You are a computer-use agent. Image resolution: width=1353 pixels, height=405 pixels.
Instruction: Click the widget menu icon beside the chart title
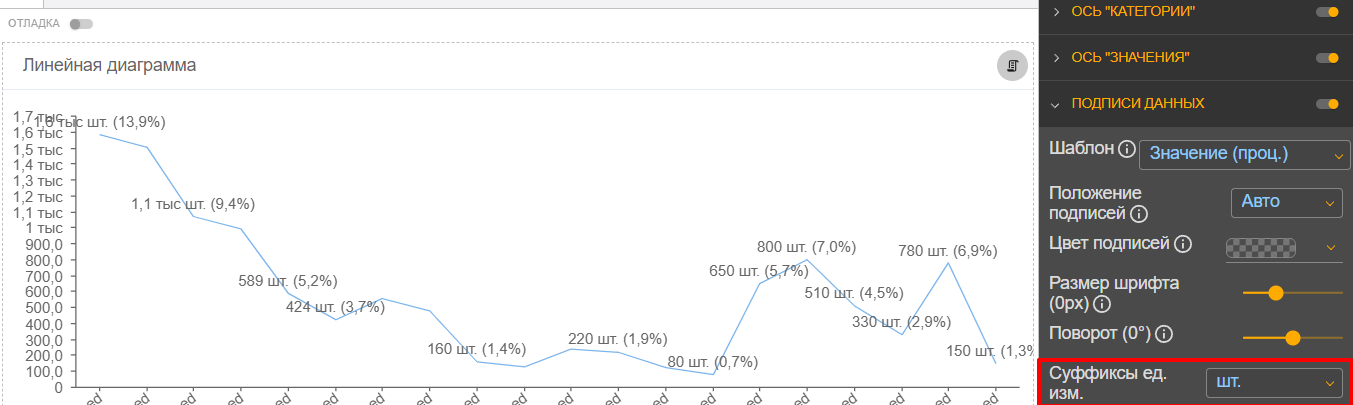pyautogui.click(x=1012, y=66)
